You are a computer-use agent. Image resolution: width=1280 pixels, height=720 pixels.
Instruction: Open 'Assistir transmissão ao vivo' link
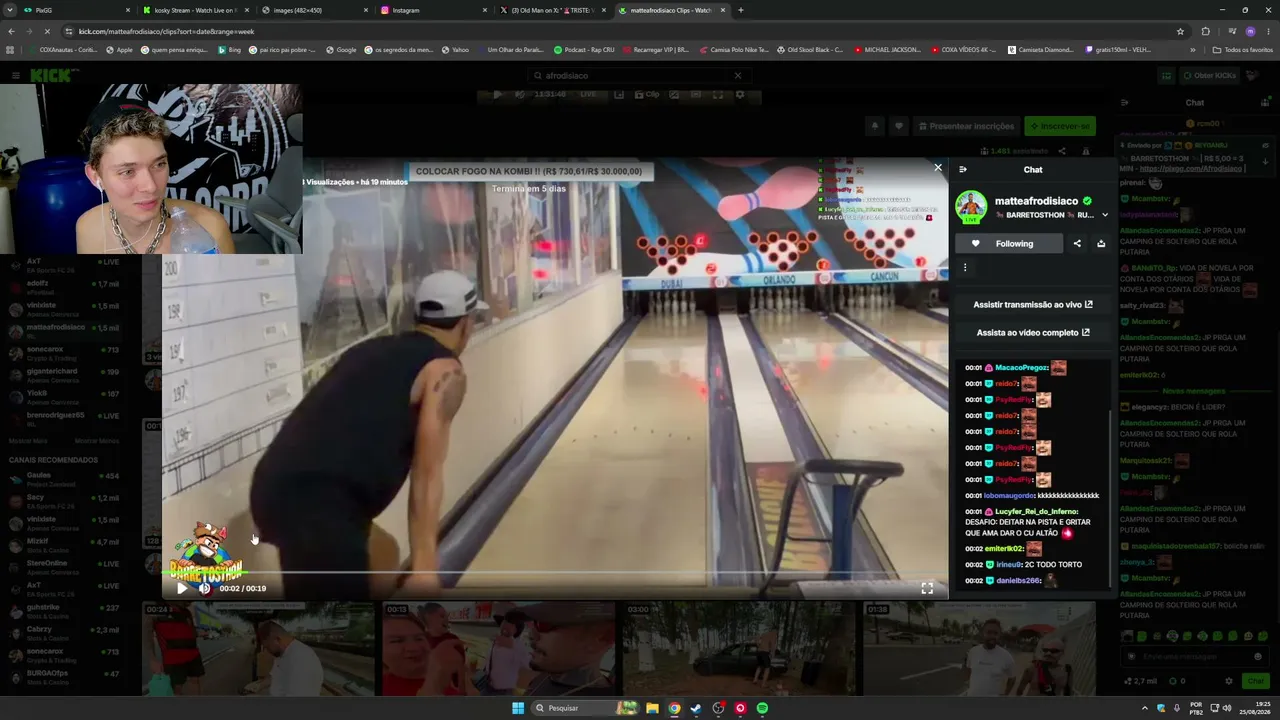tap(1033, 305)
